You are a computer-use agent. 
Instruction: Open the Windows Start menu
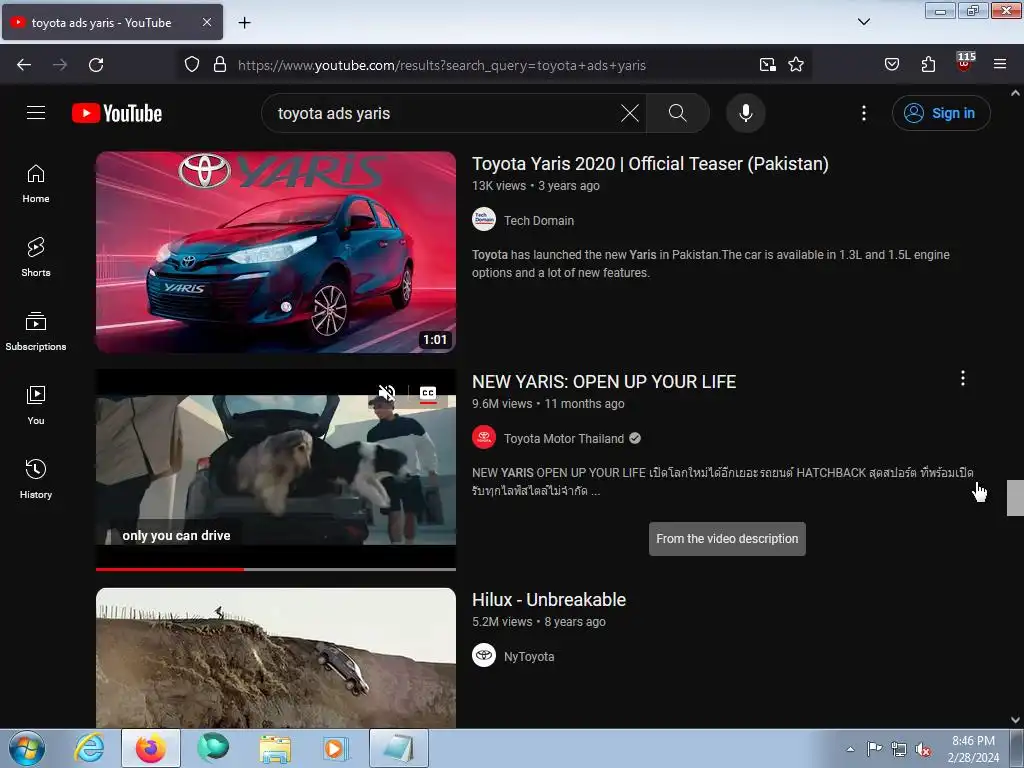click(27, 748)
